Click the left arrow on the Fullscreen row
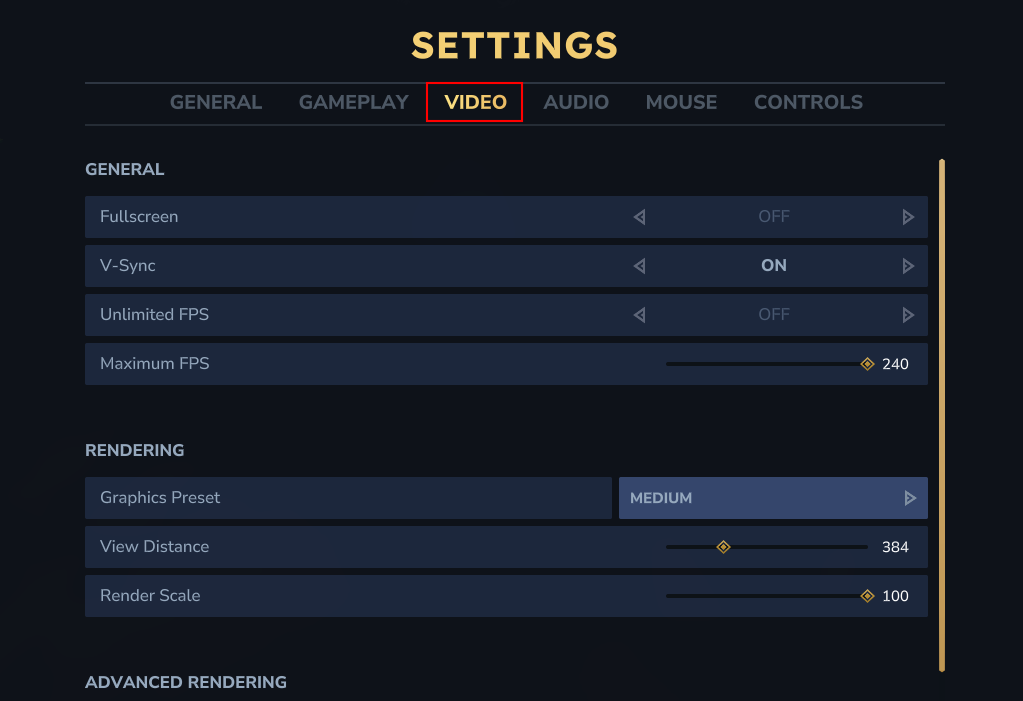 tap(640, 217)
